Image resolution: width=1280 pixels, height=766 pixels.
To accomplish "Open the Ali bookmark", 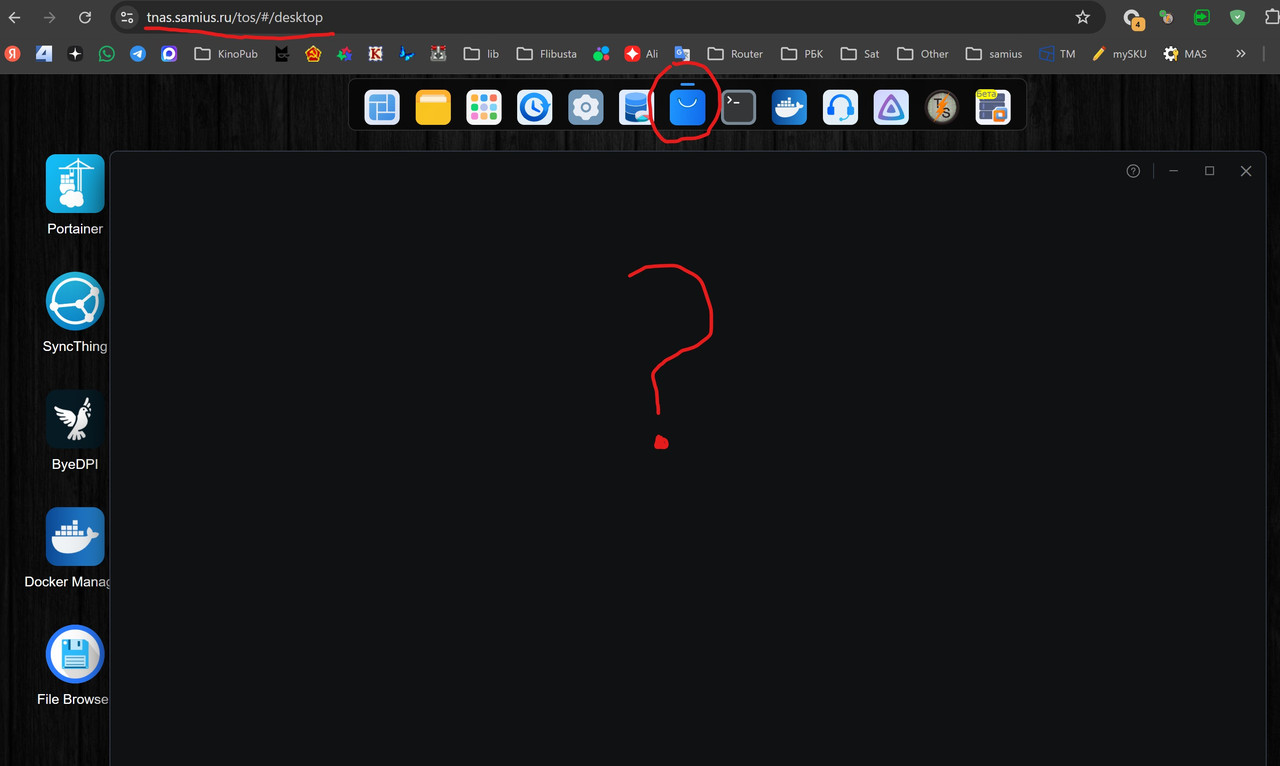I will coord(641,54).
